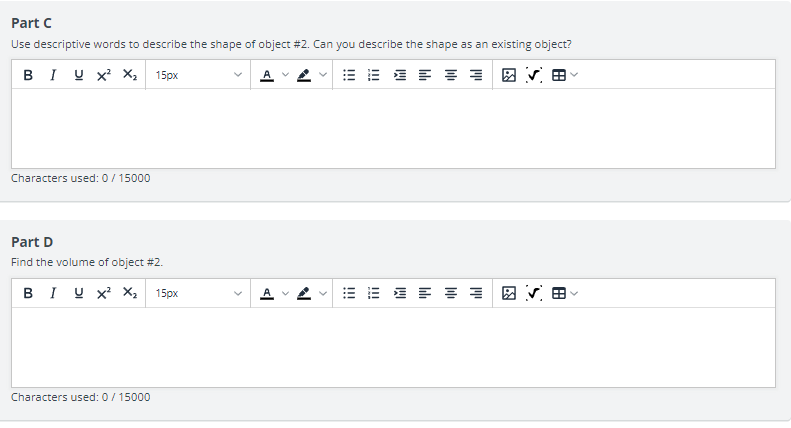Open font size dropdown in Part D
Screen dimensions: 791x428
pos(198,293)
